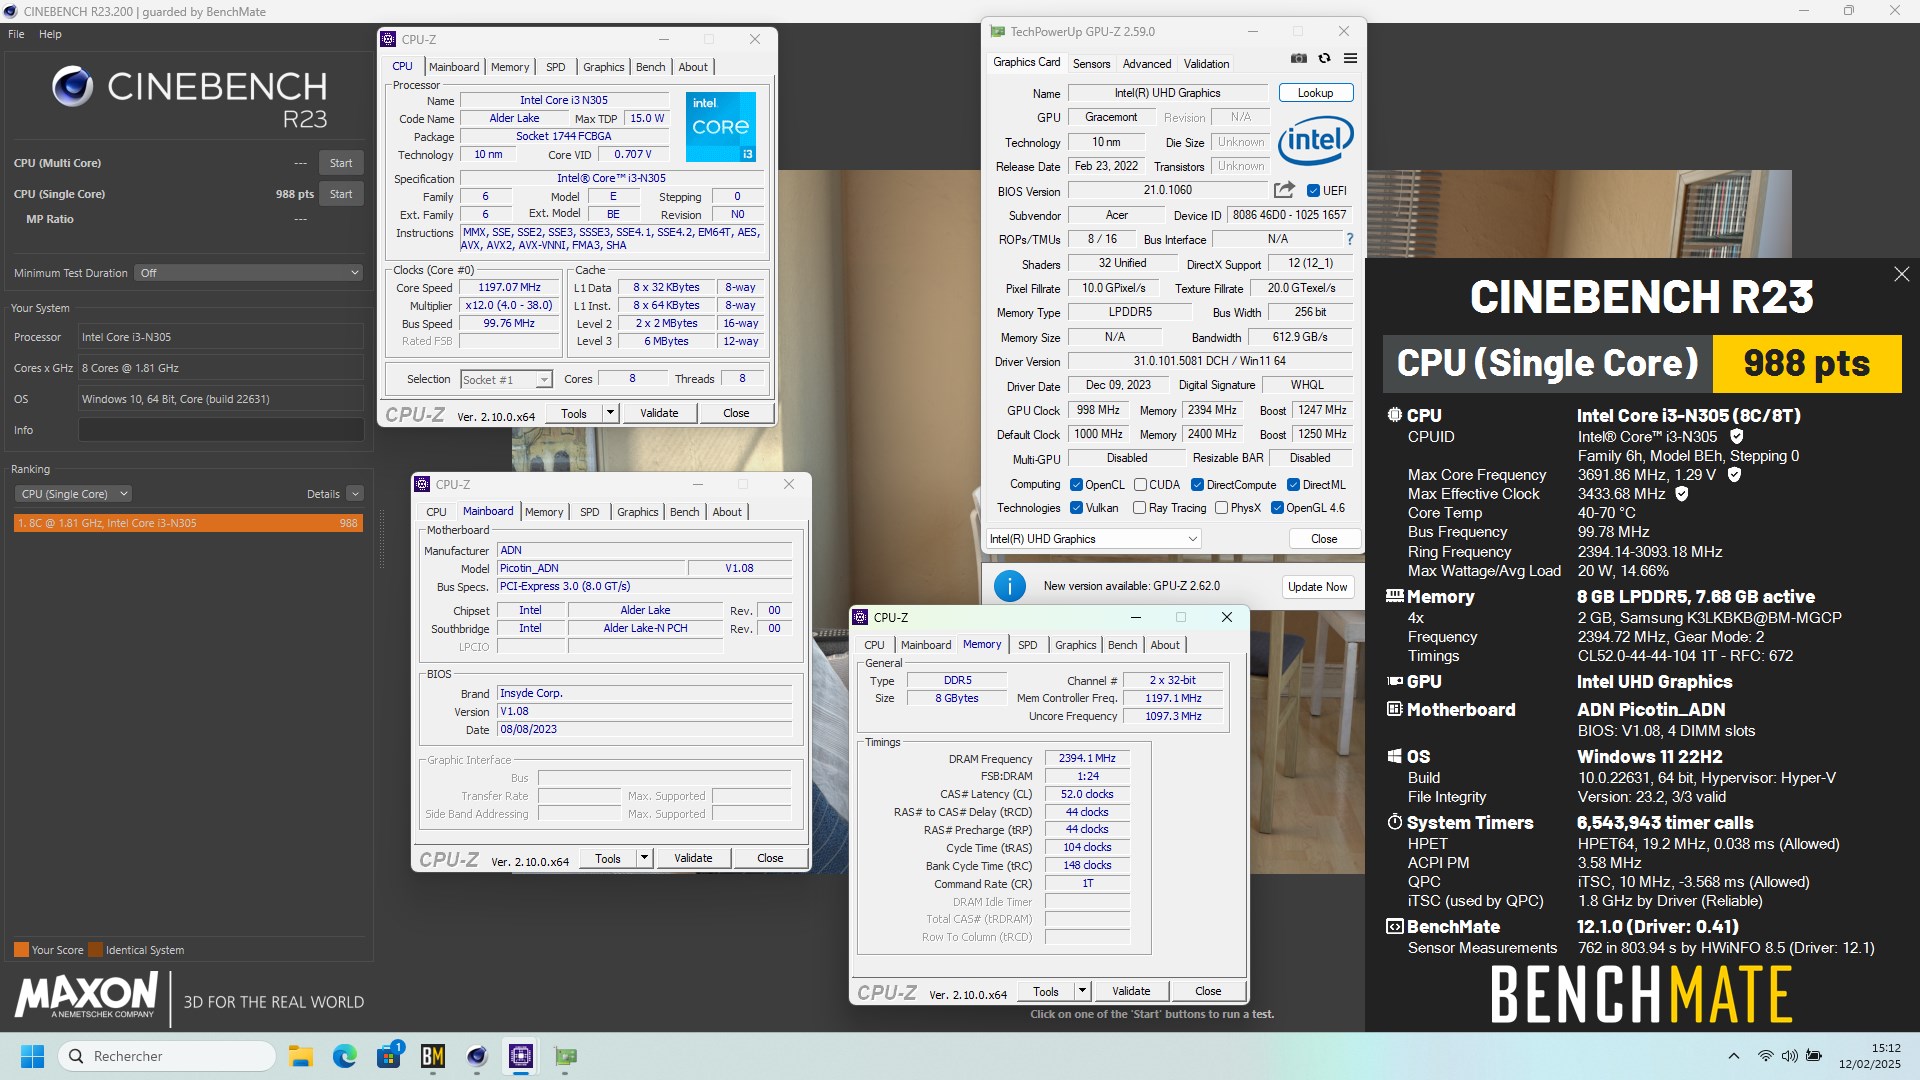Open the Intel(R) UHD Graphics GPU selector

coord(1093,539)
